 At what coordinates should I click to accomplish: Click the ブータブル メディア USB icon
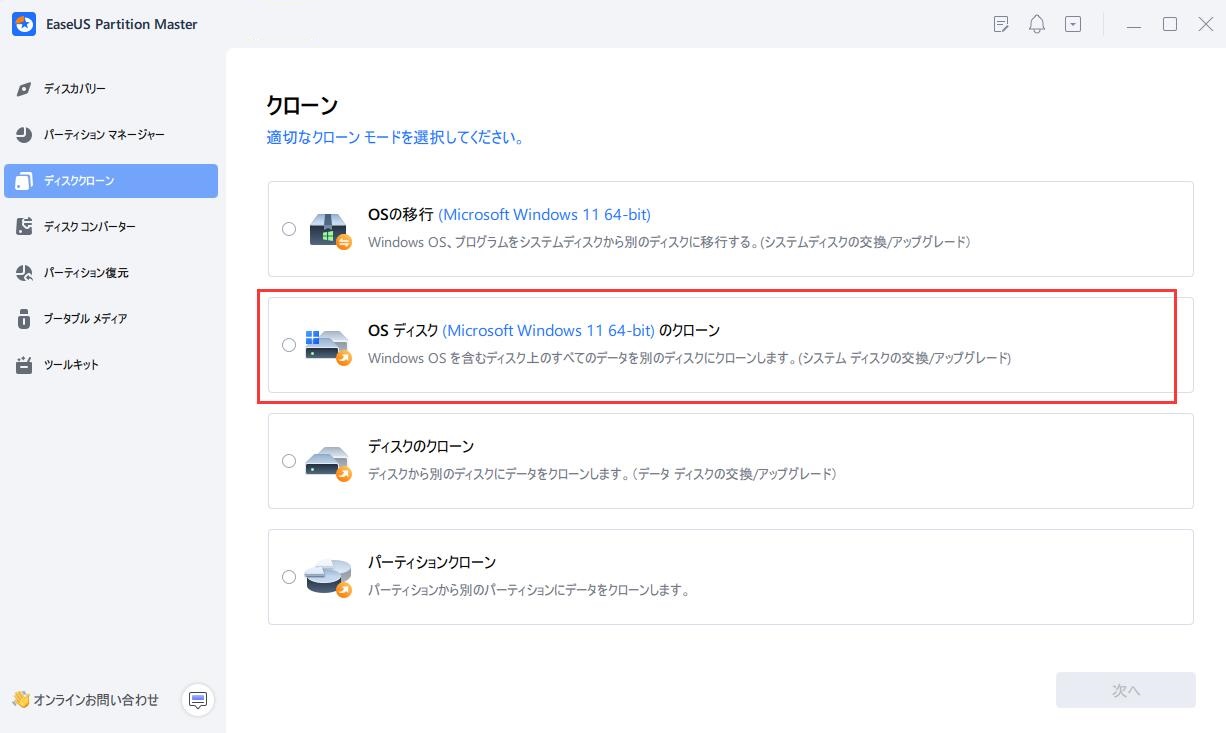coord(25,319)
